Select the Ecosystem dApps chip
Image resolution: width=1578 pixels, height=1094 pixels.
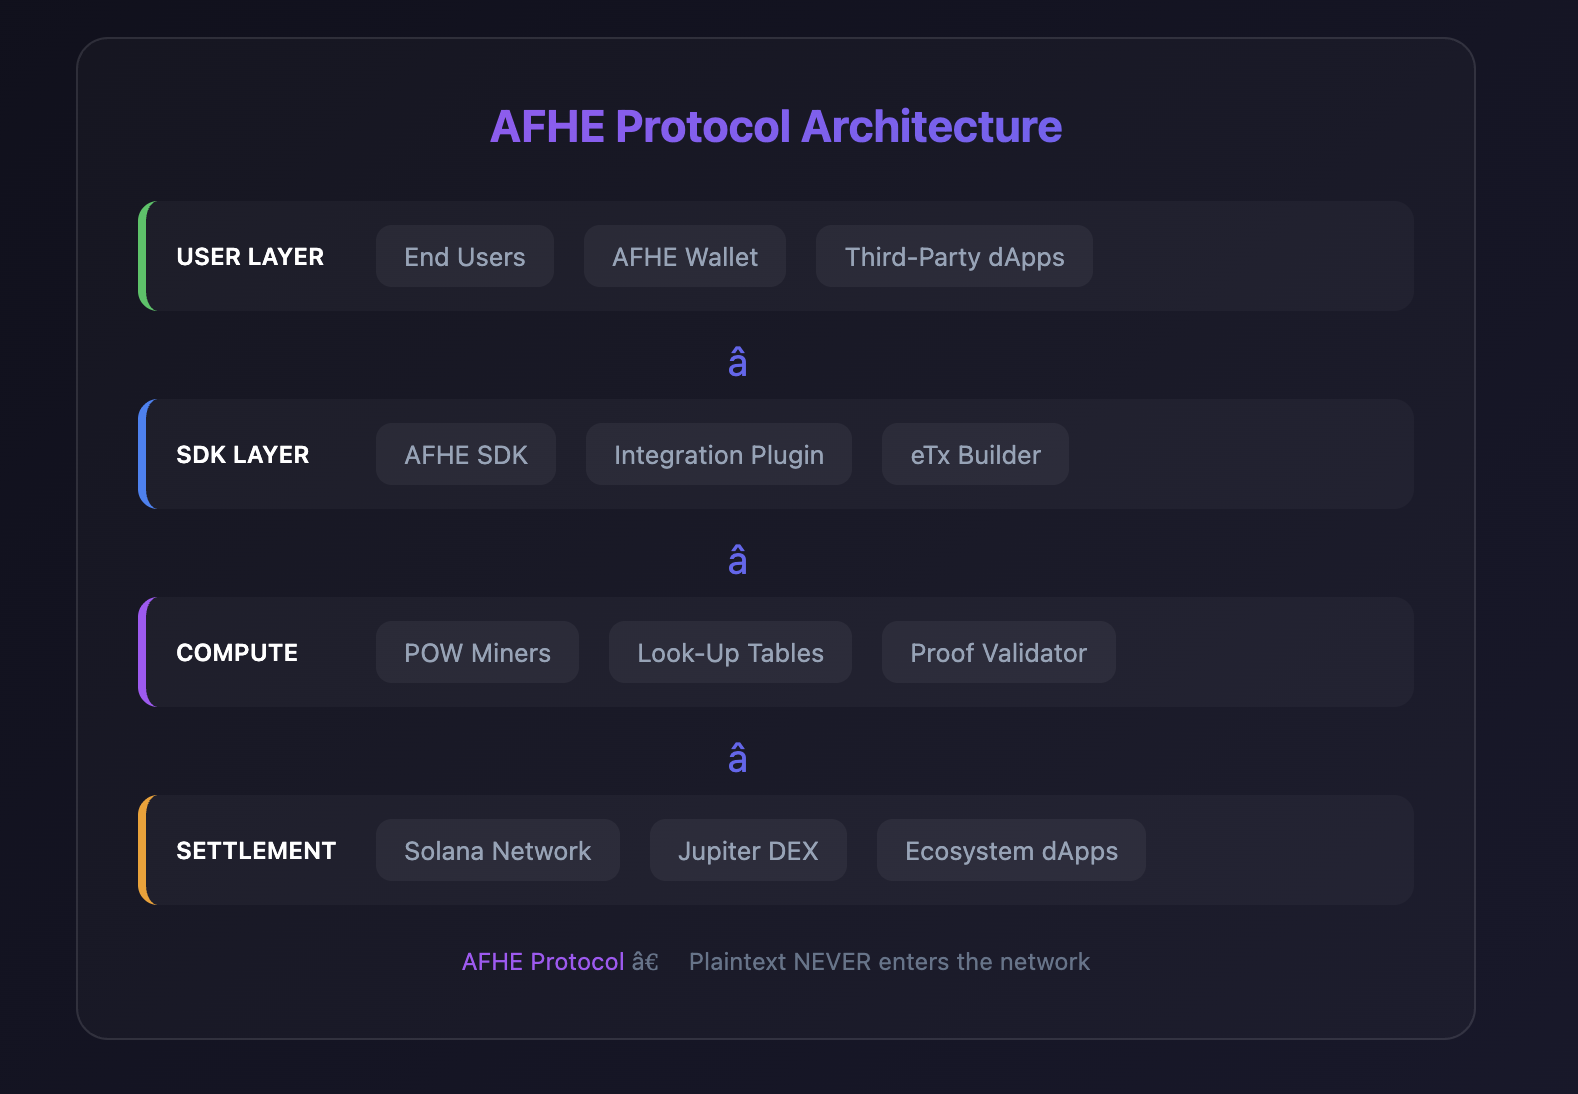(x=1011, y=851)
